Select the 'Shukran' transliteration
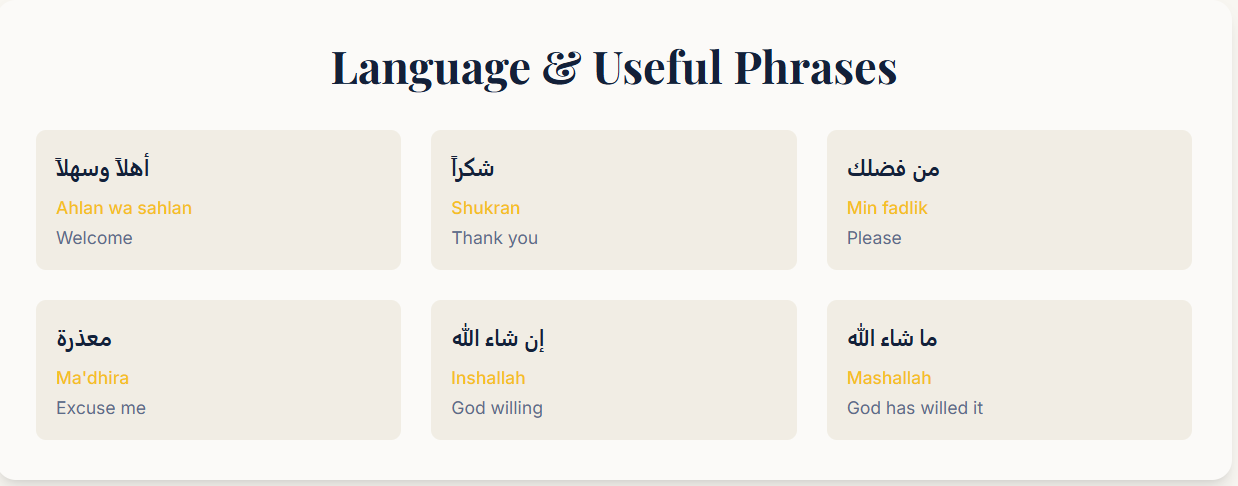The width and height of the screenshot is (1238, 486). coord(486,208)
